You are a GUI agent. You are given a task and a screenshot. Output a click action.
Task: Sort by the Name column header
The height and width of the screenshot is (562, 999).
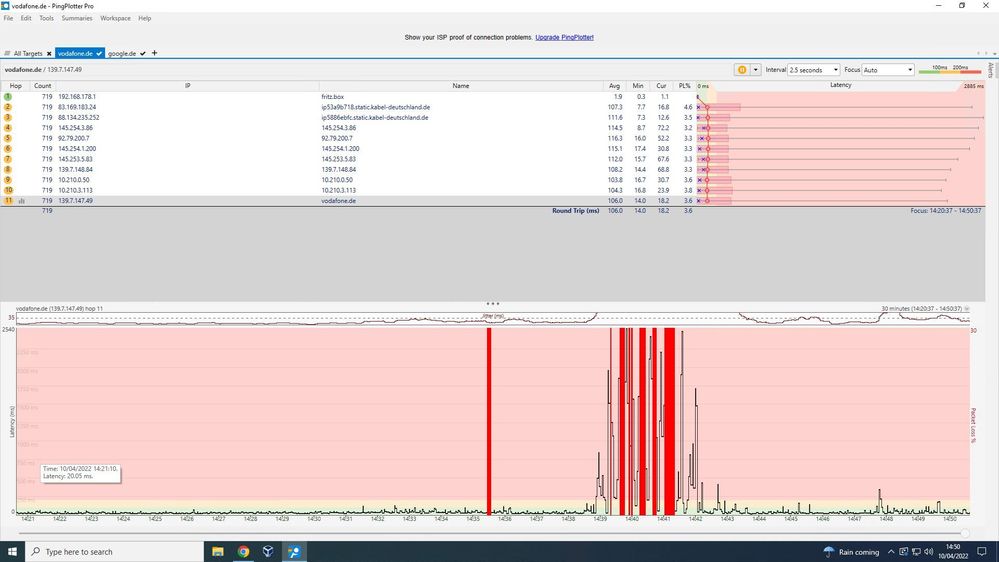pyautogui.click(x=461, y=85)
